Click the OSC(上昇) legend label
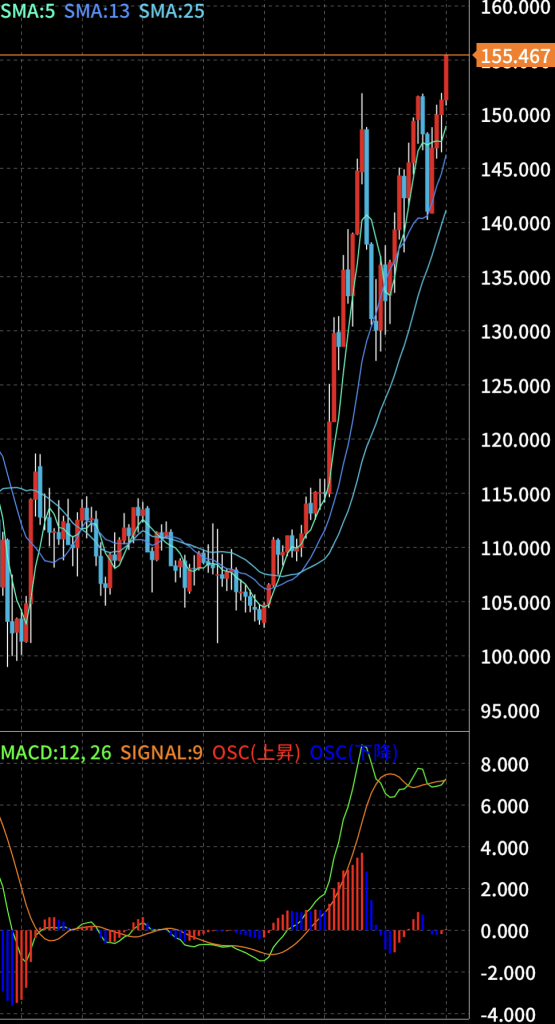This screenshot has height=1024, width=555. tap(257, 753)
